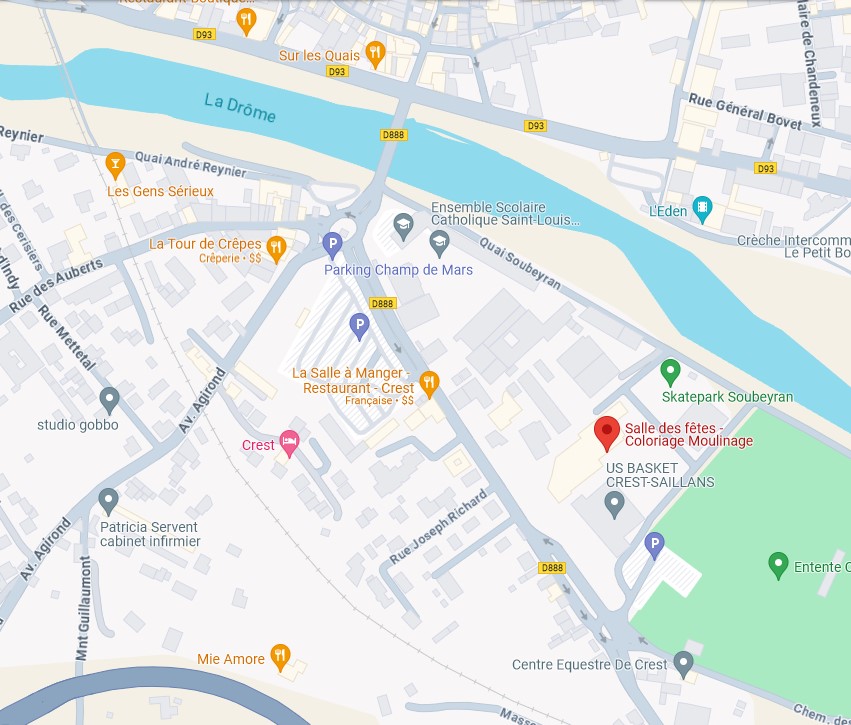
Task: Open the Salle des fêtes Coloriage Moulinage label
Action: coord(689,435)
